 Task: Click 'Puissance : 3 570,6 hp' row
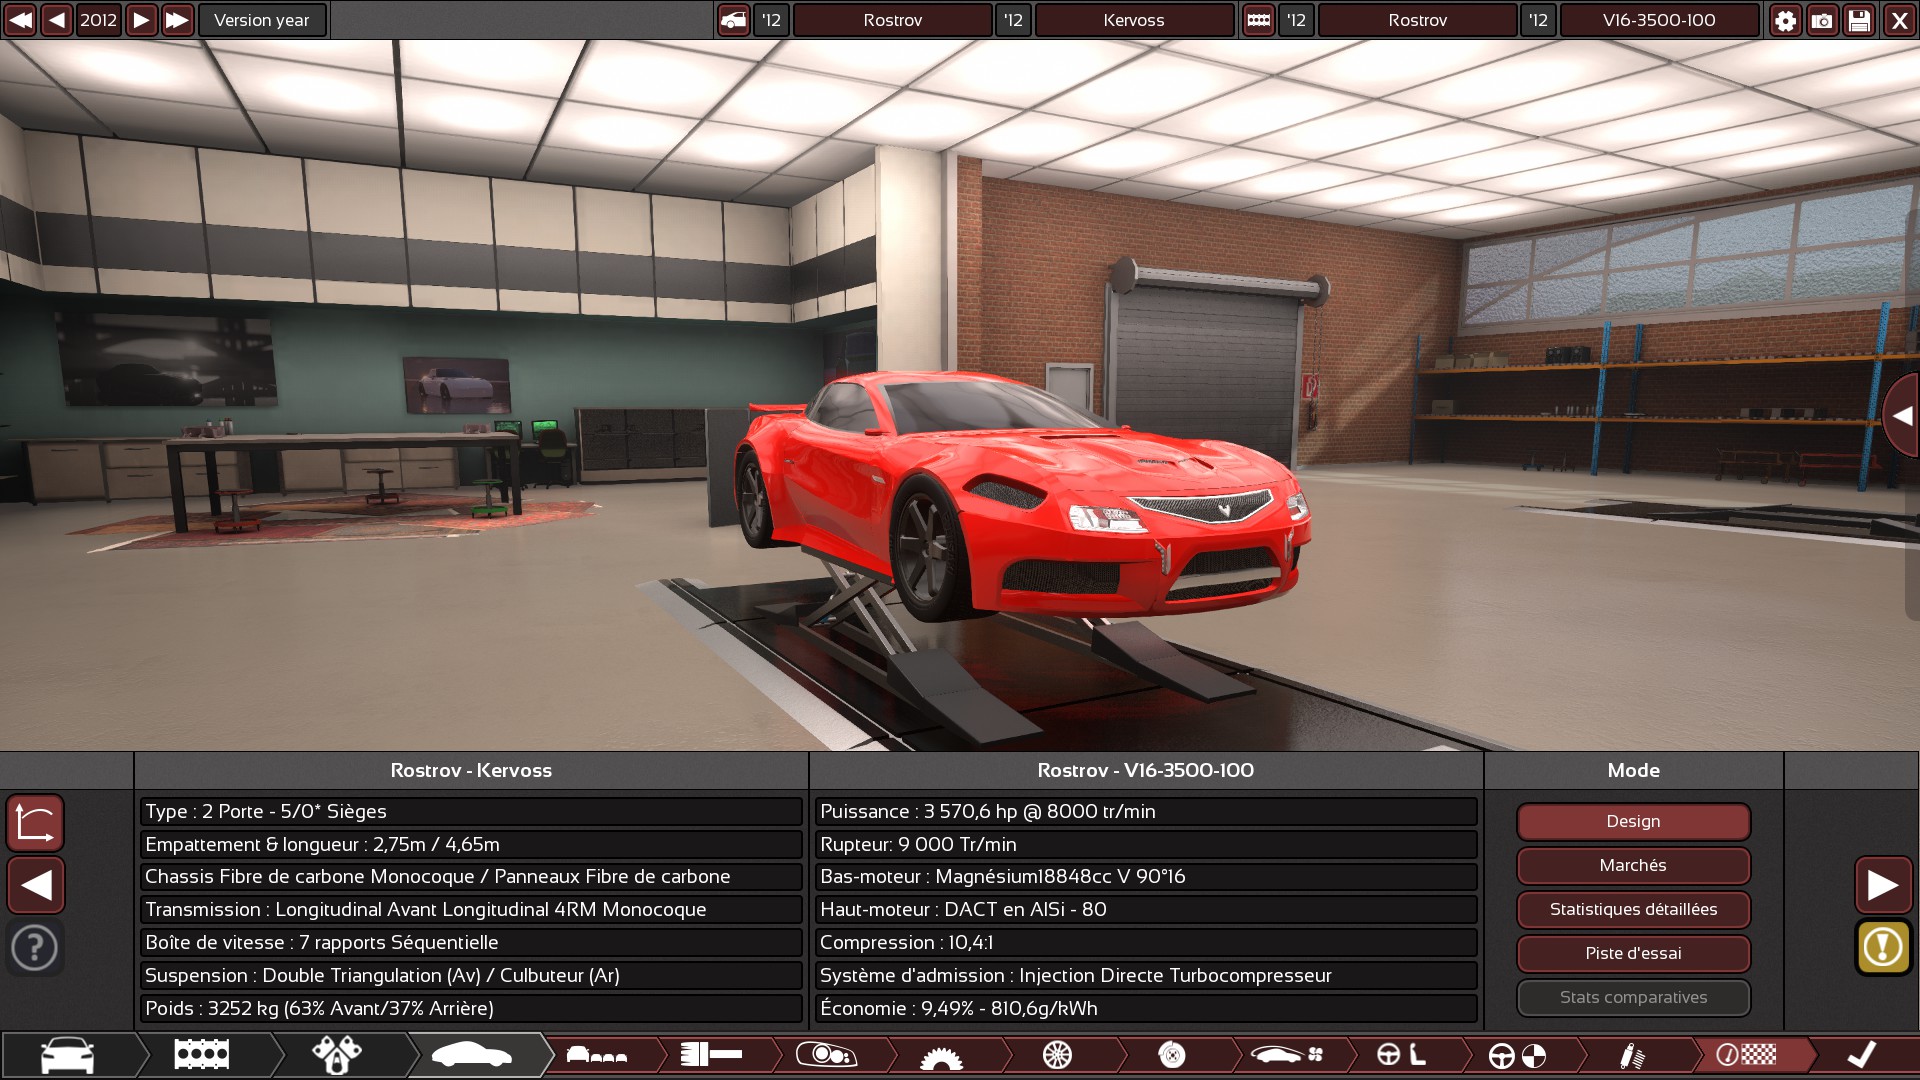(x=1146, y=811)
